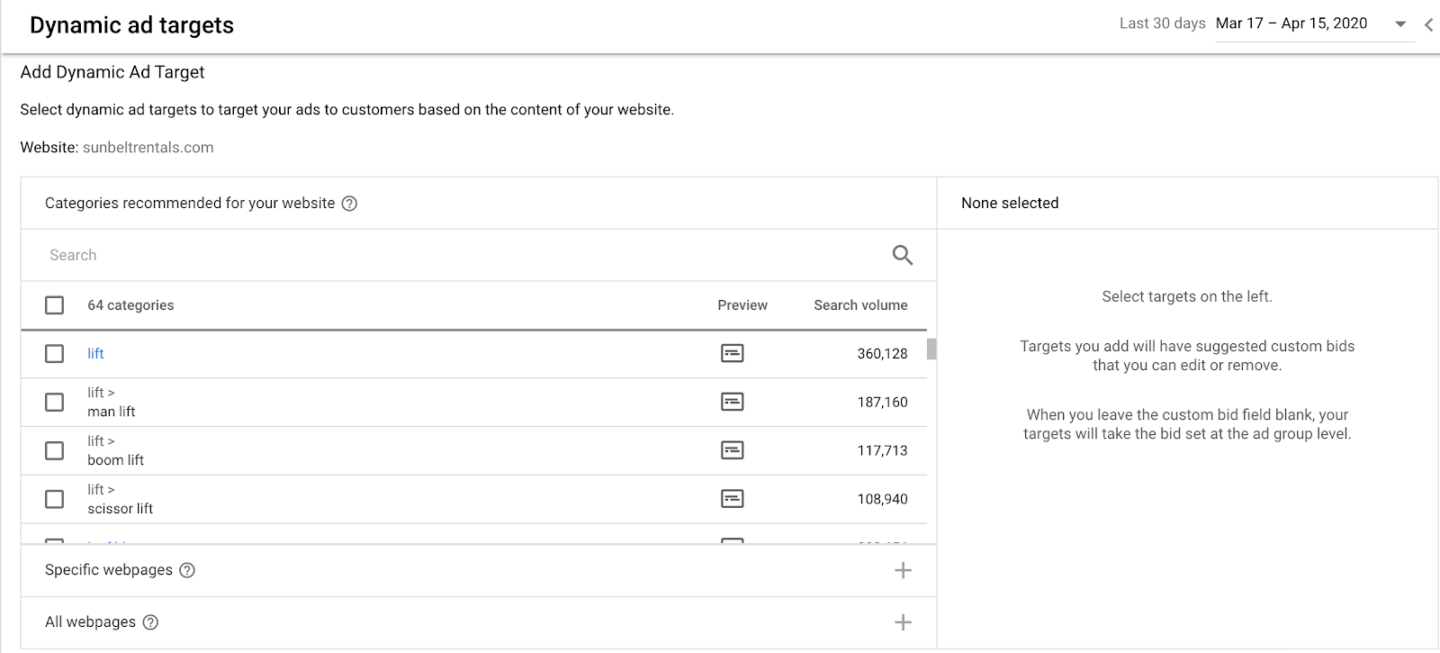
Task: Expand Specific webpages with plus icon
Action: click(x=902, y=570)
